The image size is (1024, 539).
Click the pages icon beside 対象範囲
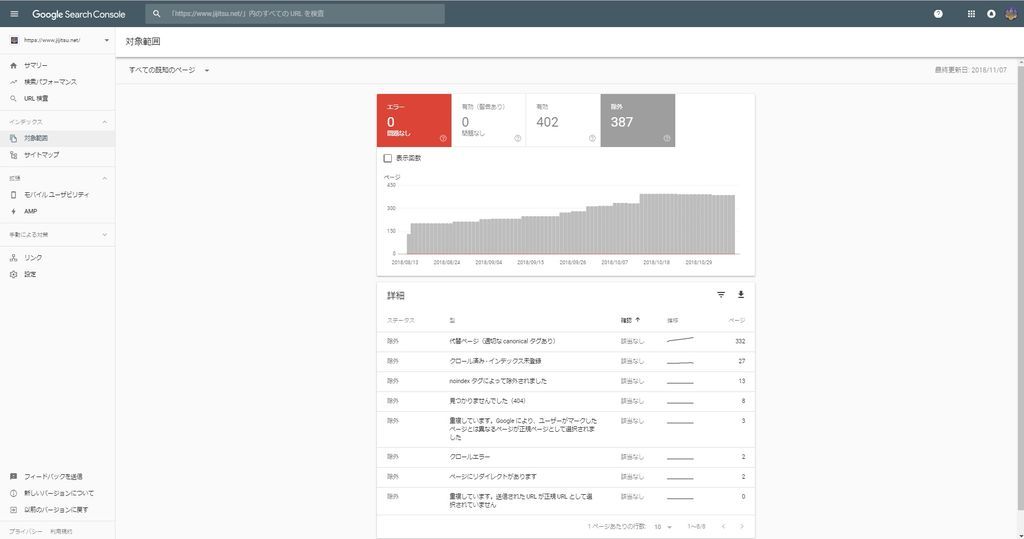coord(13,139)
